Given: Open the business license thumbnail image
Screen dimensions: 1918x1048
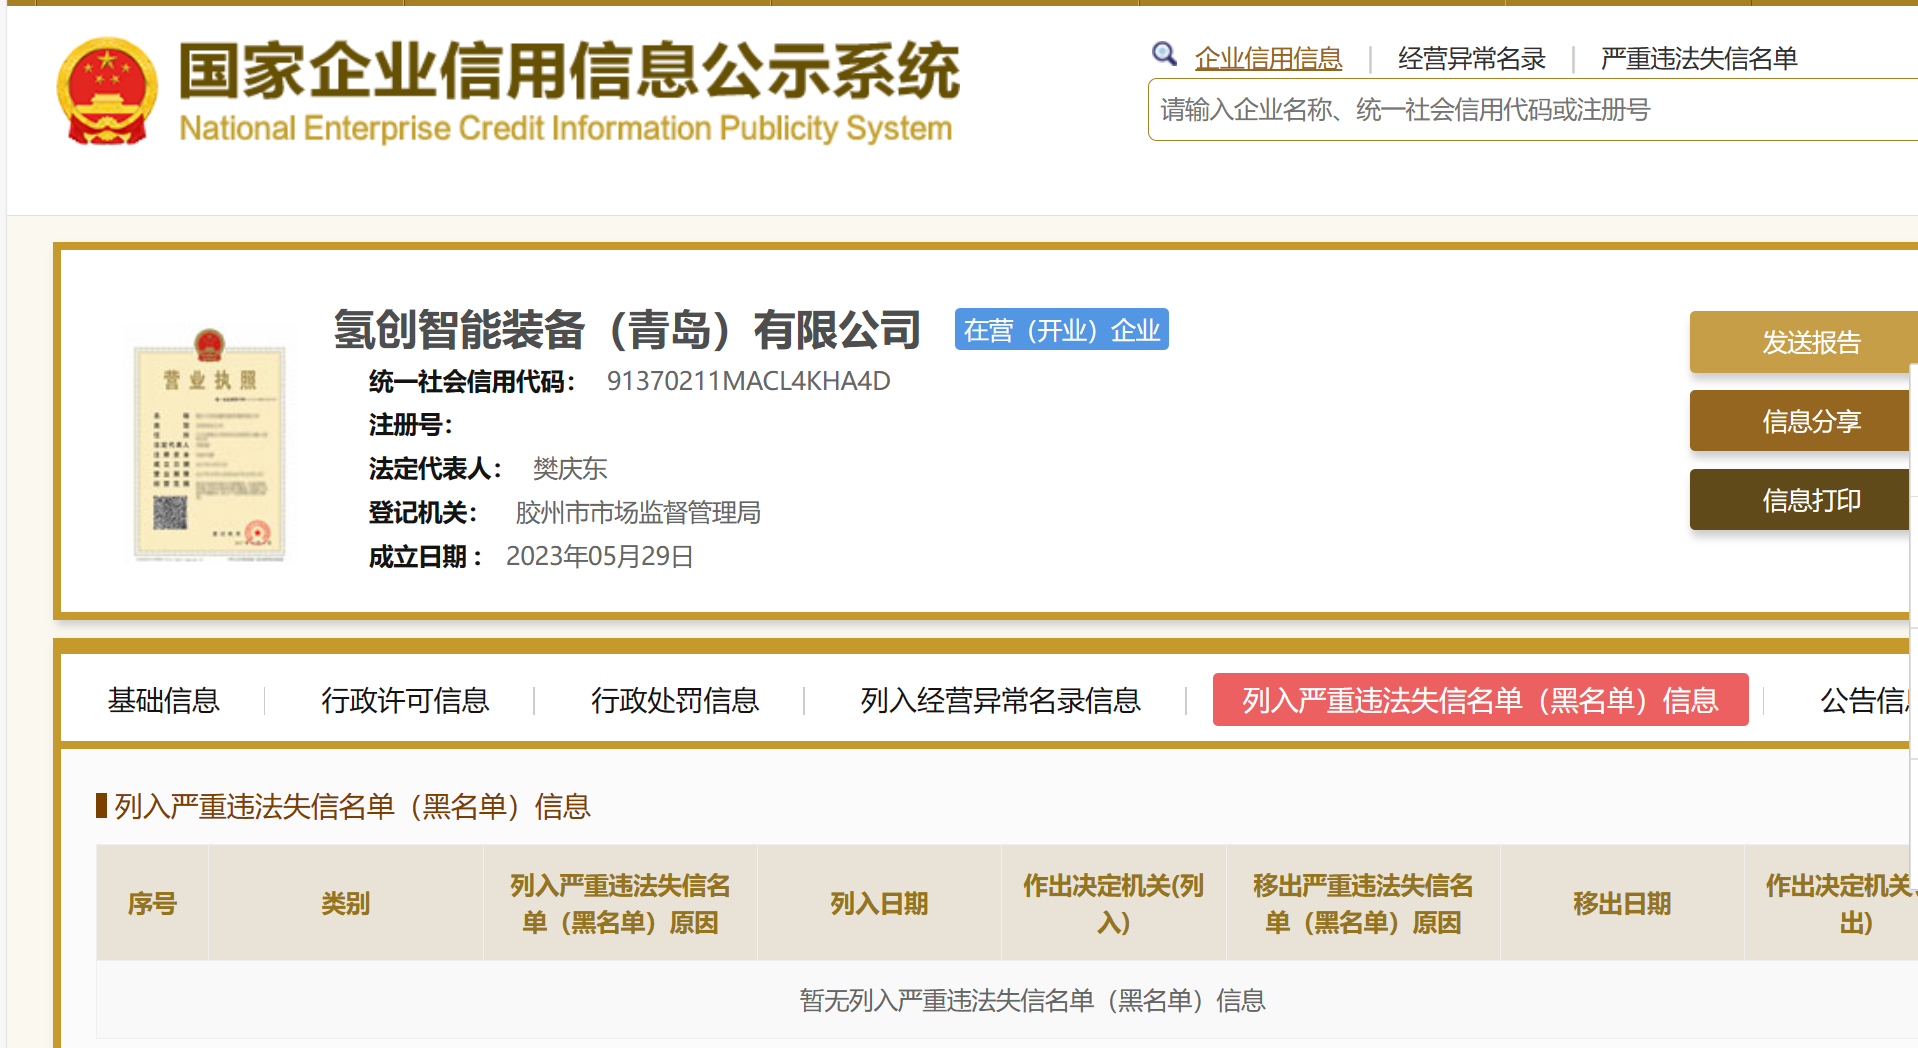Looking at the screenshot, I should coord(210,445).
